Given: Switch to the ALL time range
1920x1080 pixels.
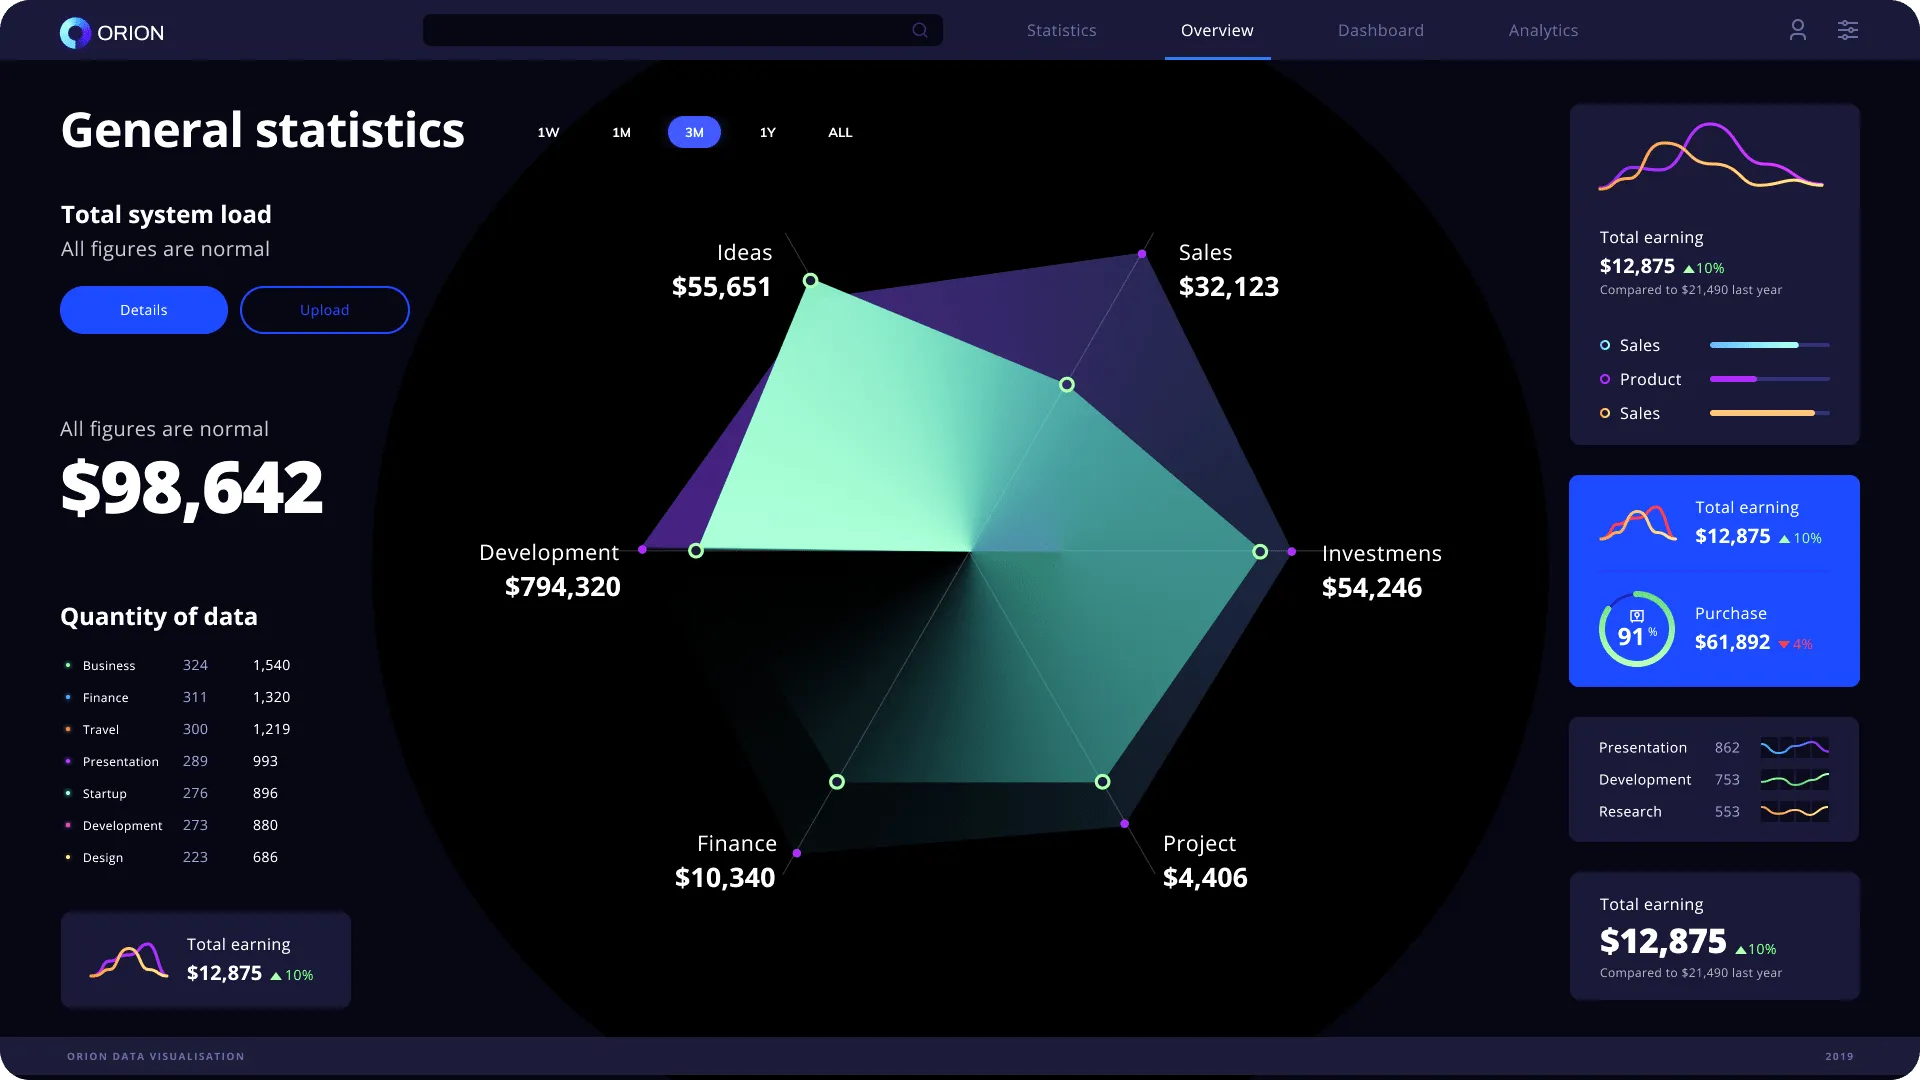Looking at the screenshot, I should [840, 132].
